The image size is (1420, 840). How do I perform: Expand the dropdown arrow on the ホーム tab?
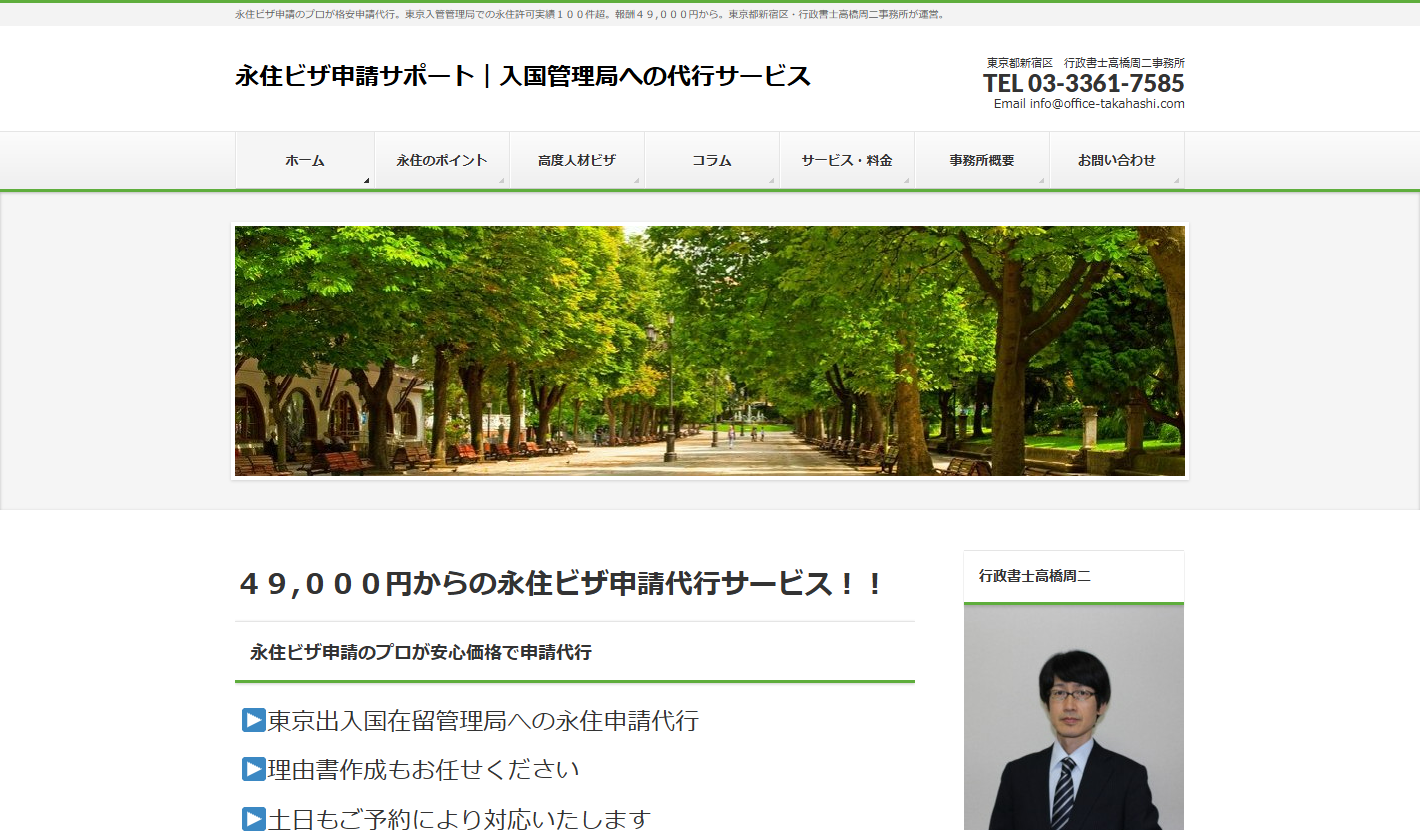tap(366, 177)
